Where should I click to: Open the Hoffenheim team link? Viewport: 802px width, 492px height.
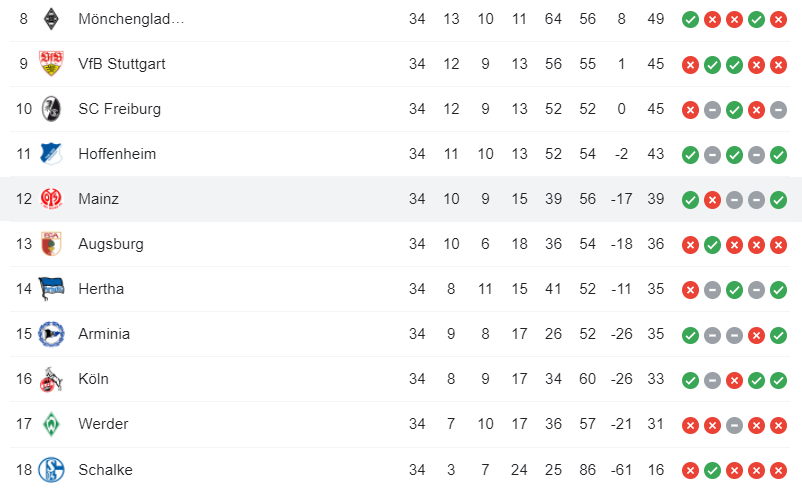click(117, 154)
